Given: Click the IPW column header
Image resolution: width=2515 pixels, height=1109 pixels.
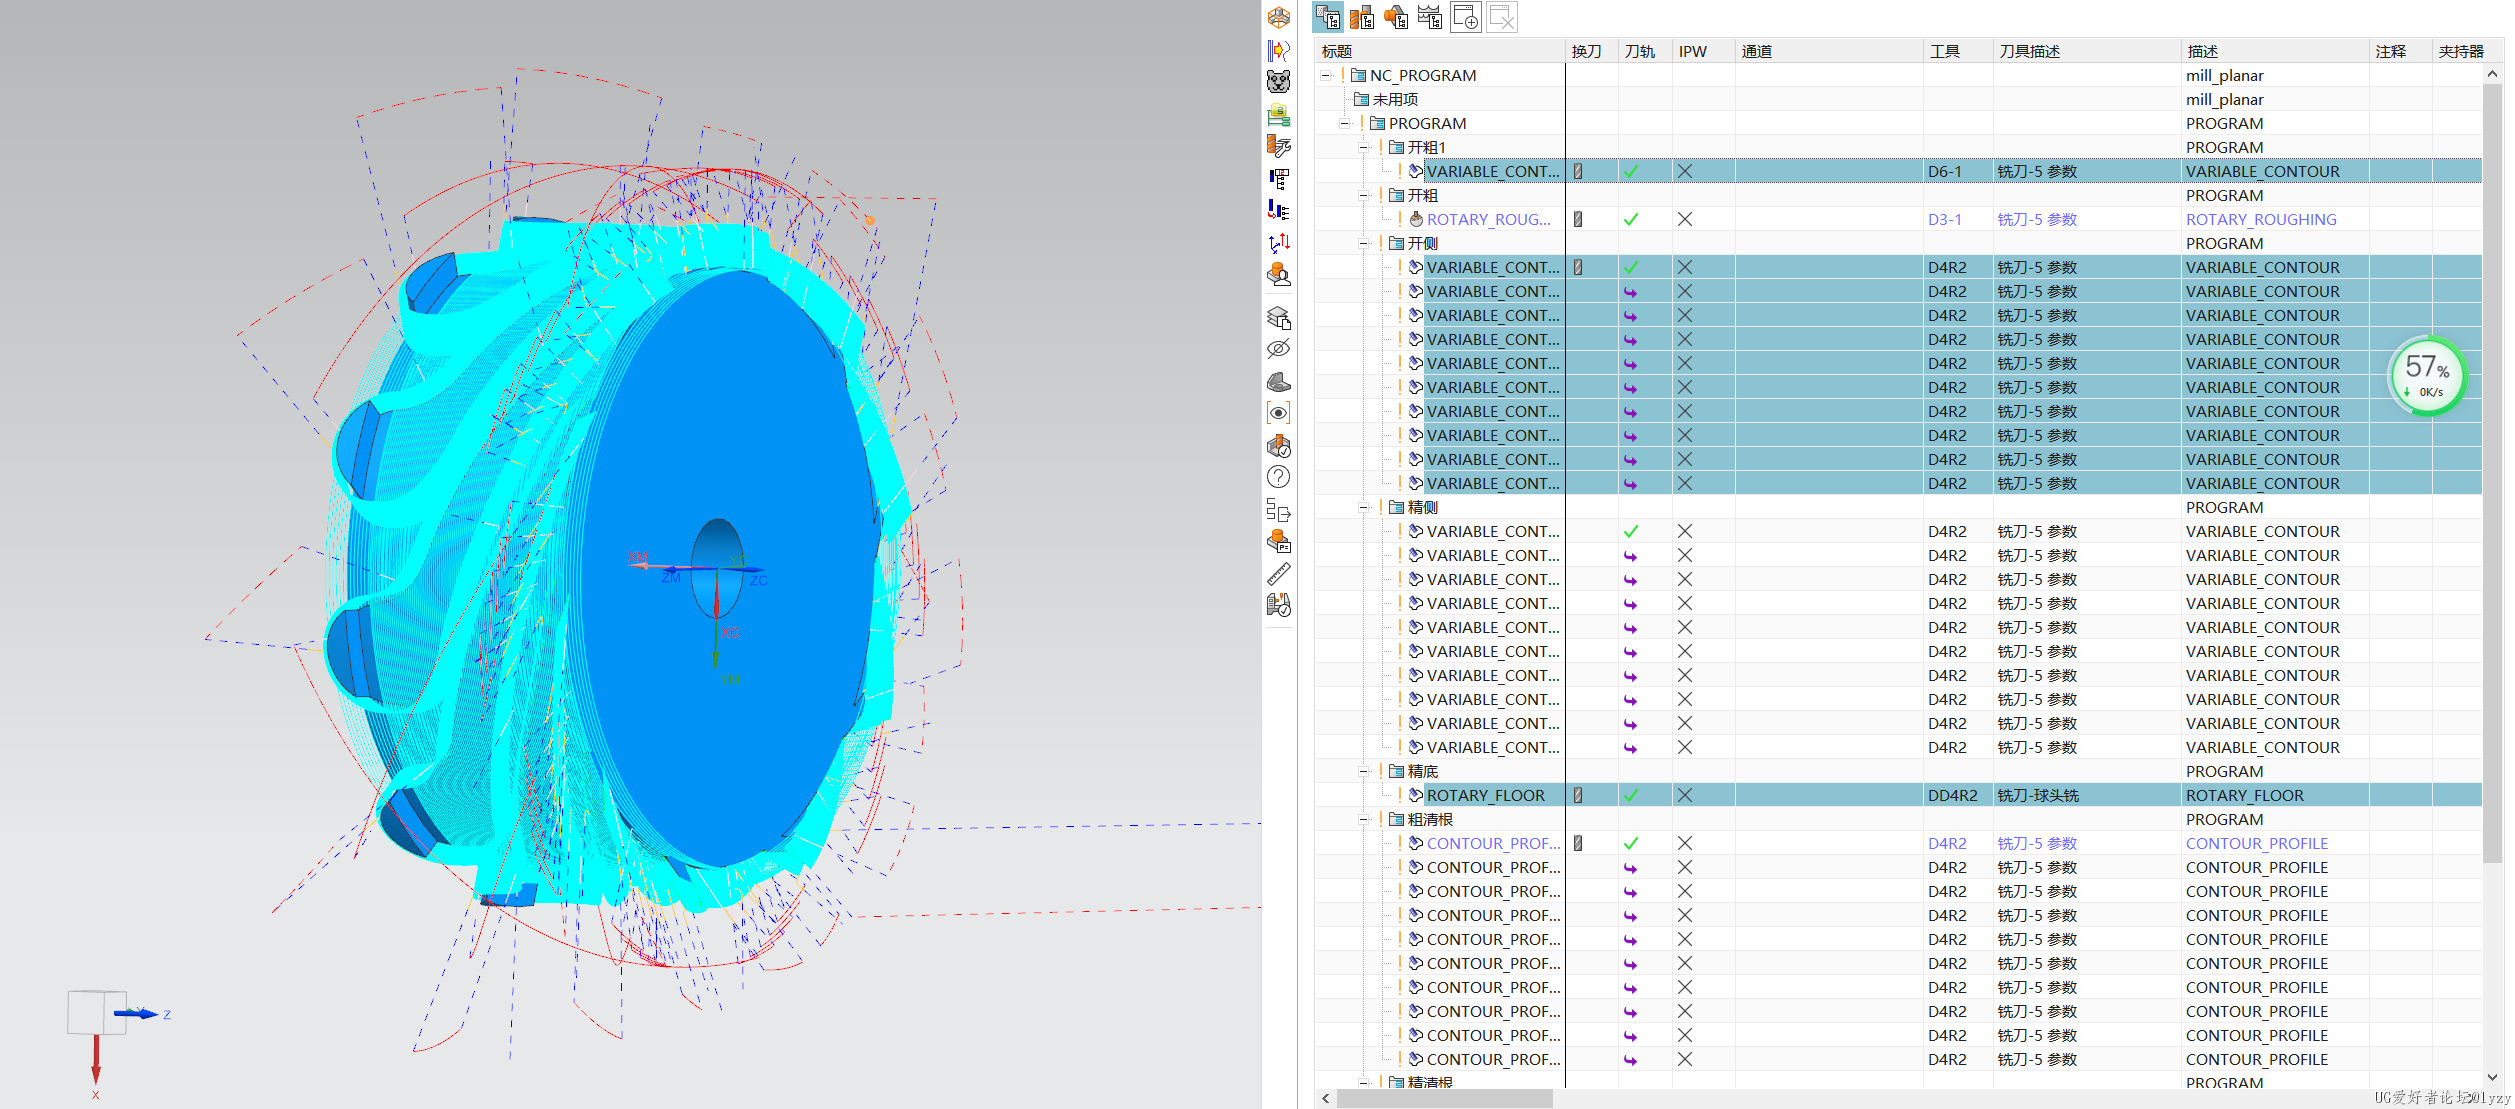Looking at the screenshot, I should point(1703,51).
